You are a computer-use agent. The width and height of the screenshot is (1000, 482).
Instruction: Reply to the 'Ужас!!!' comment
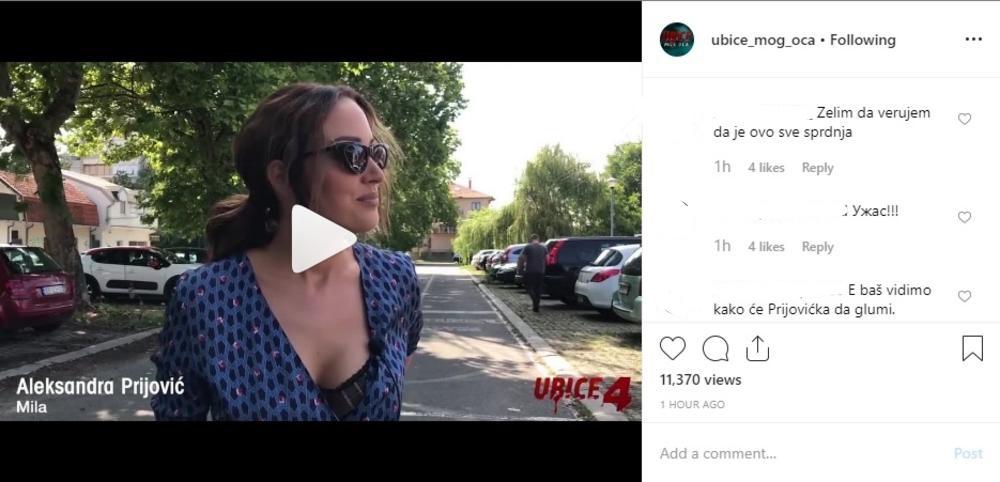click(818, 247)
